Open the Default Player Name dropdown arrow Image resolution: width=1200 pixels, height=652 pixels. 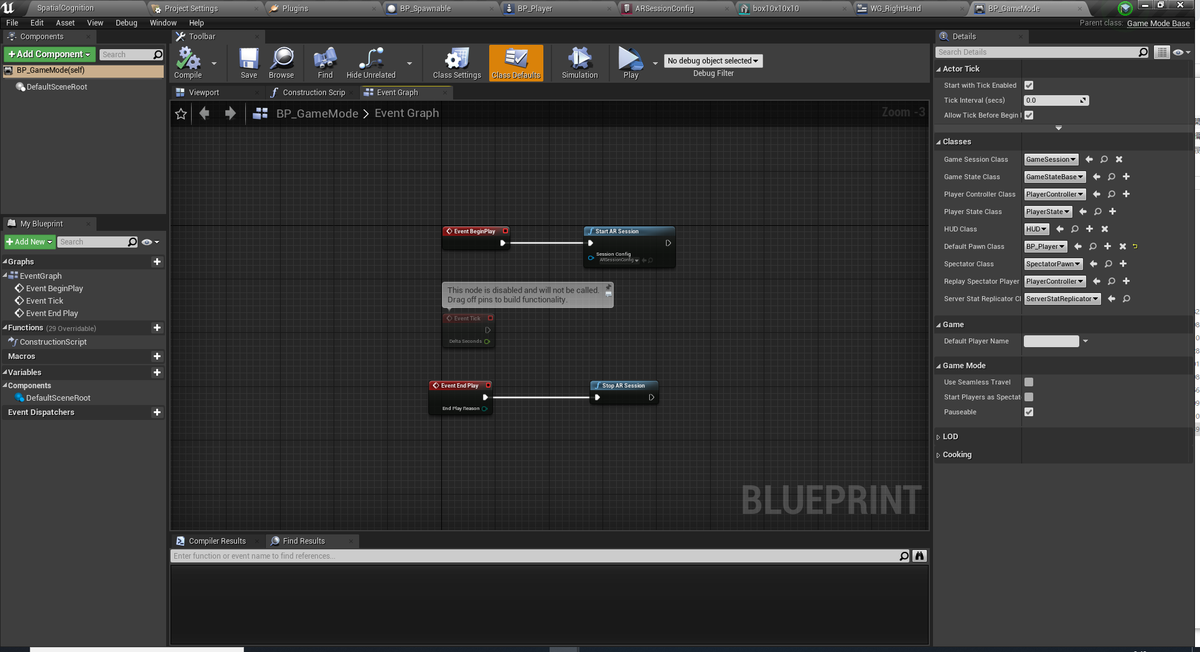point(1085,341)
